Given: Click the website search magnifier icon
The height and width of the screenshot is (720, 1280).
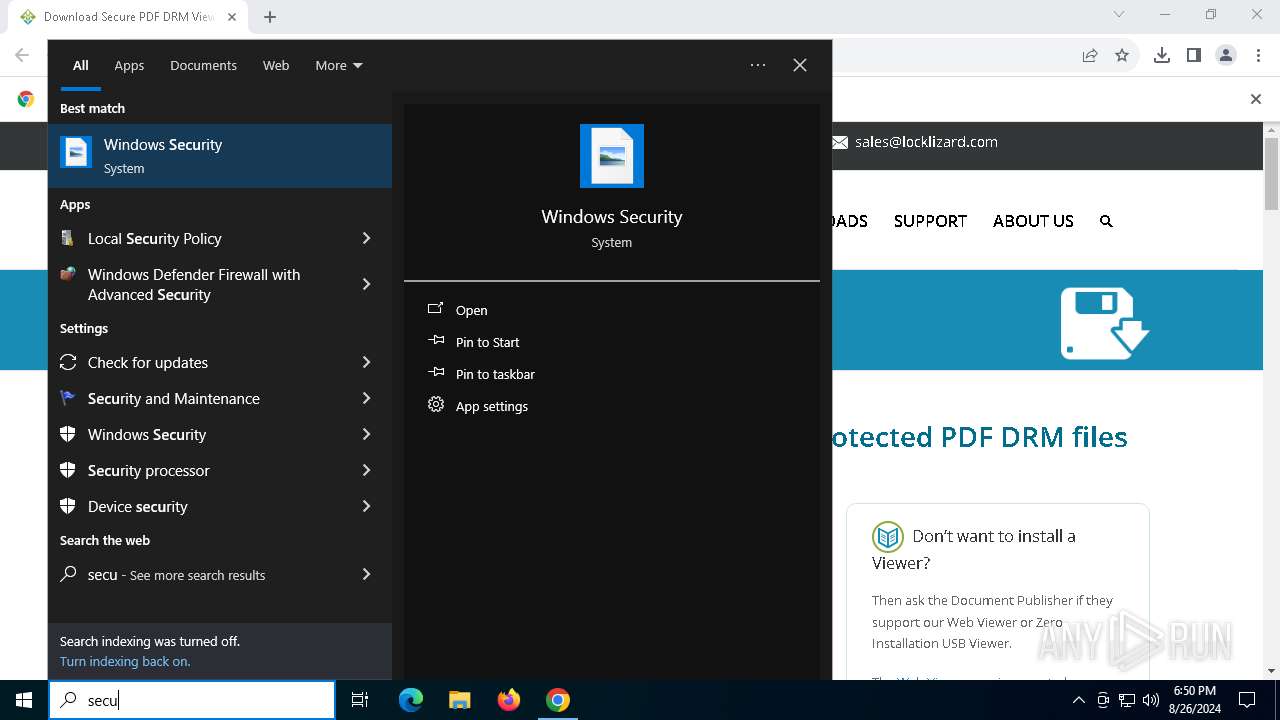Looking at the screenshot, I should pos(1106,221).
